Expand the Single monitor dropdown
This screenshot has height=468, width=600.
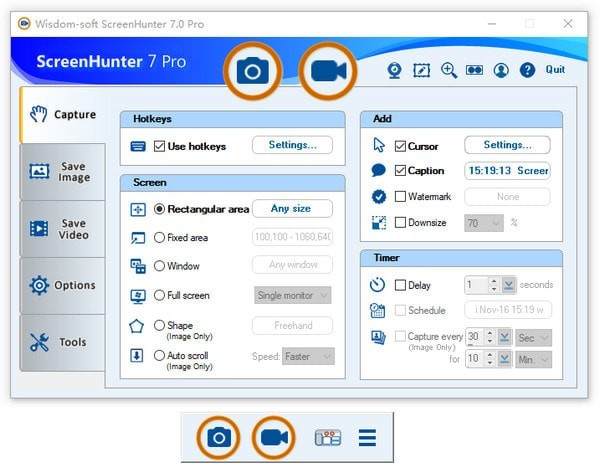pos(292,295)
